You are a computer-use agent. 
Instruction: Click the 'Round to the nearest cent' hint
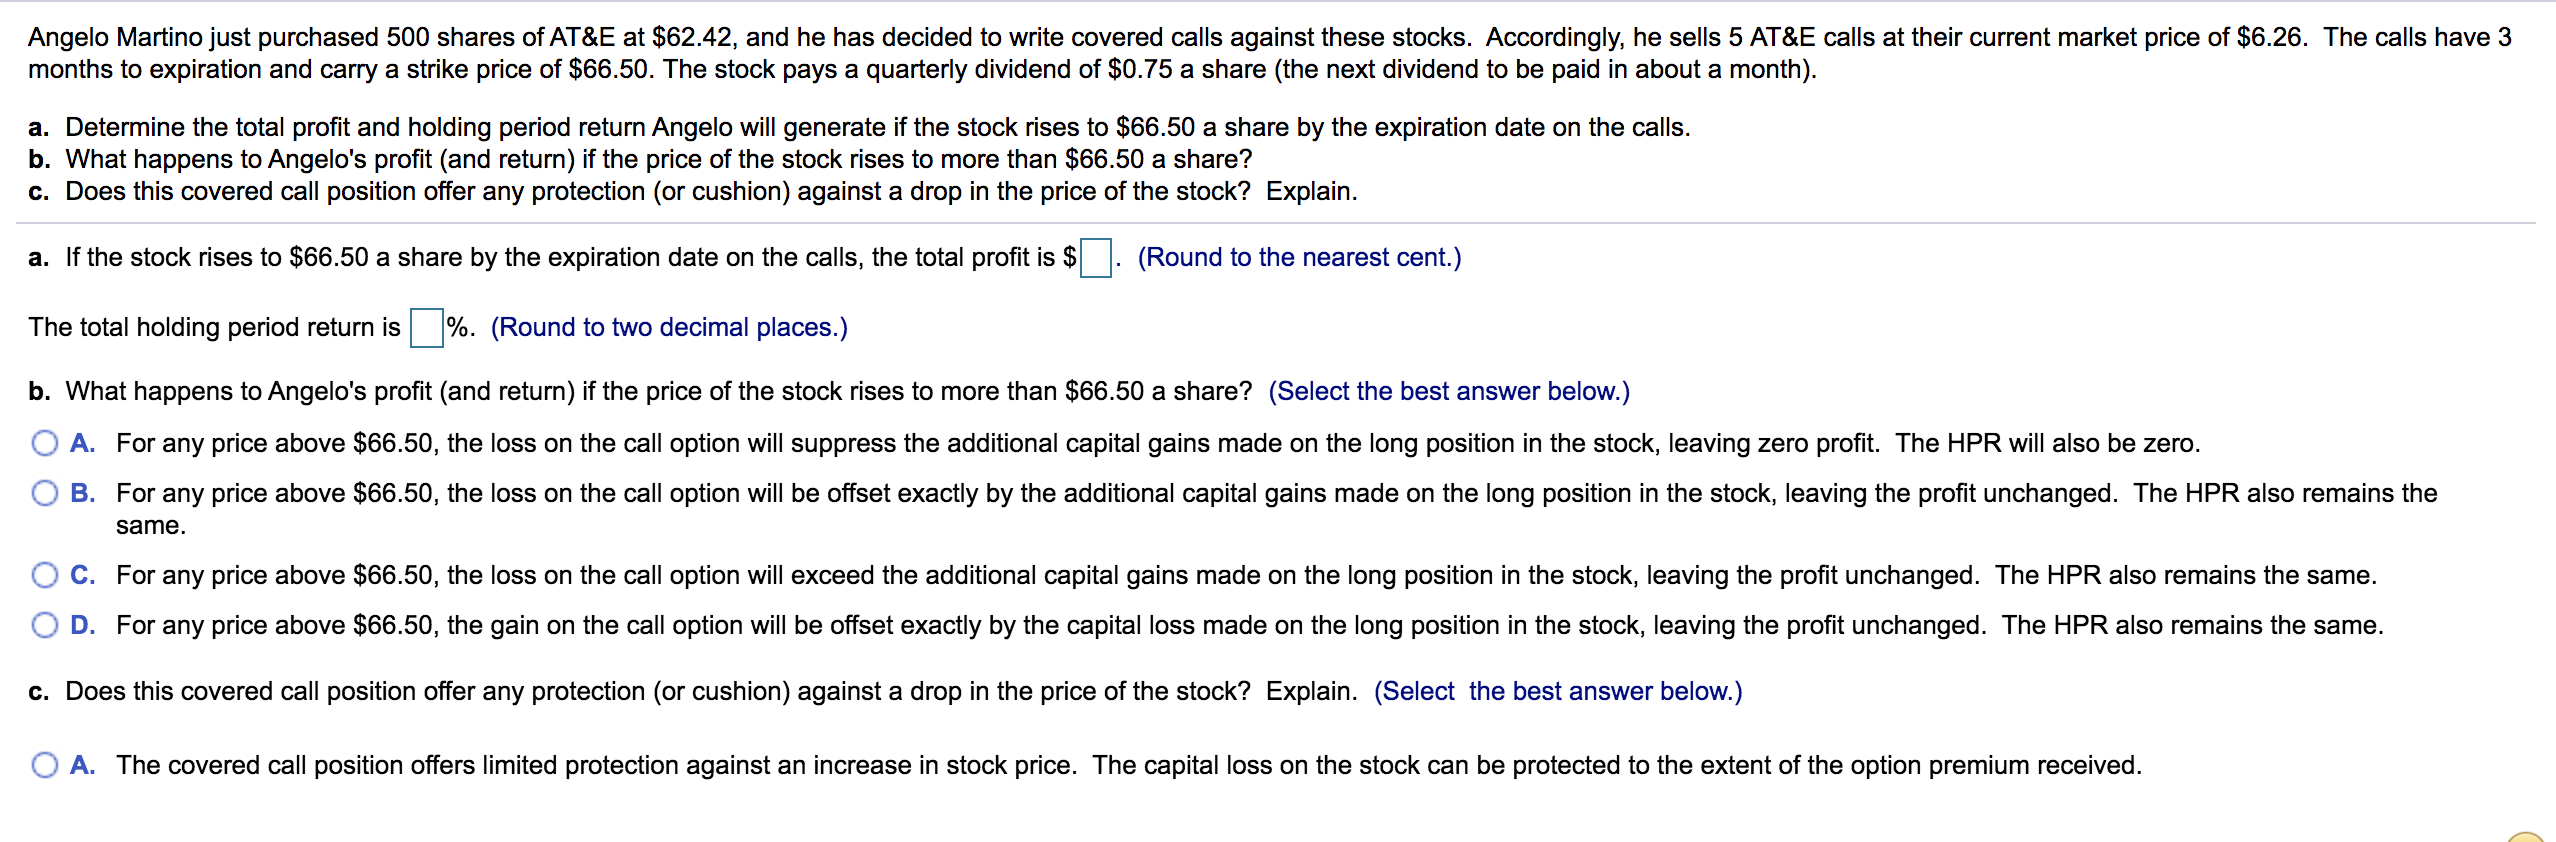coord(1299,258)
